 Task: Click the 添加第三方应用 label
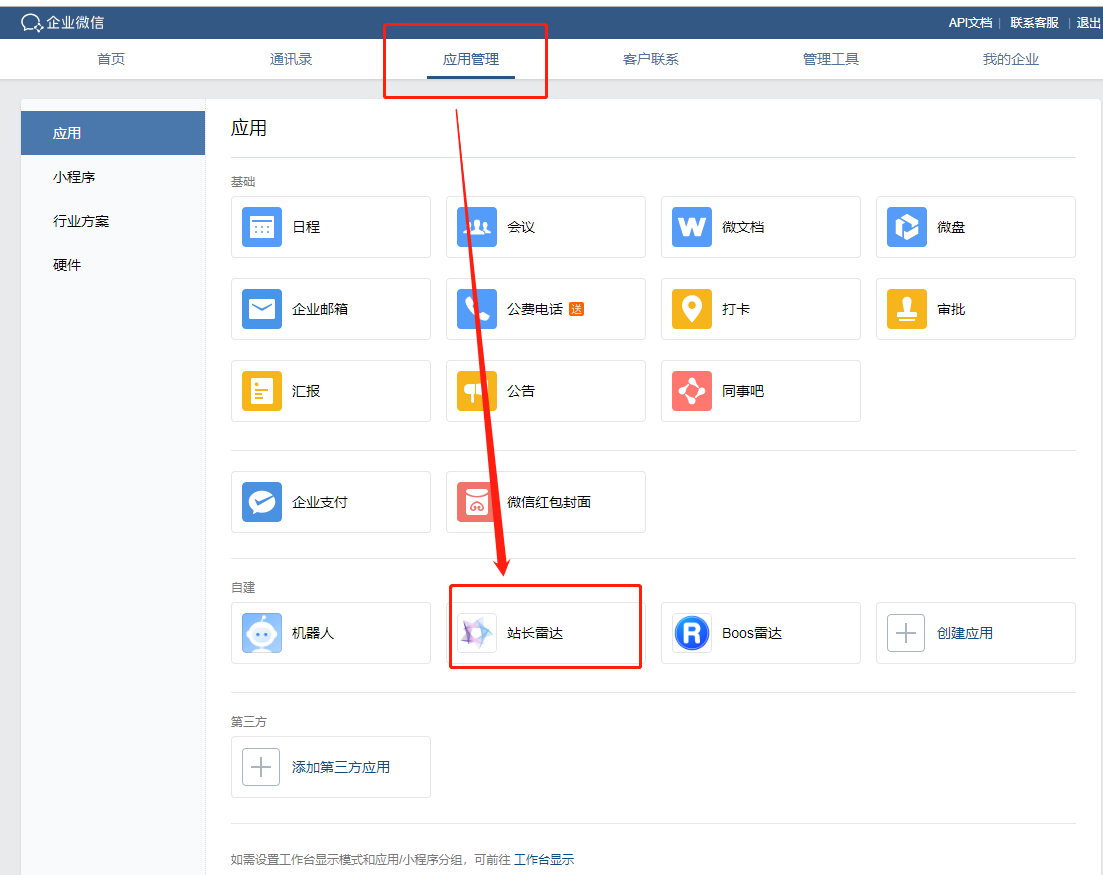340,767
